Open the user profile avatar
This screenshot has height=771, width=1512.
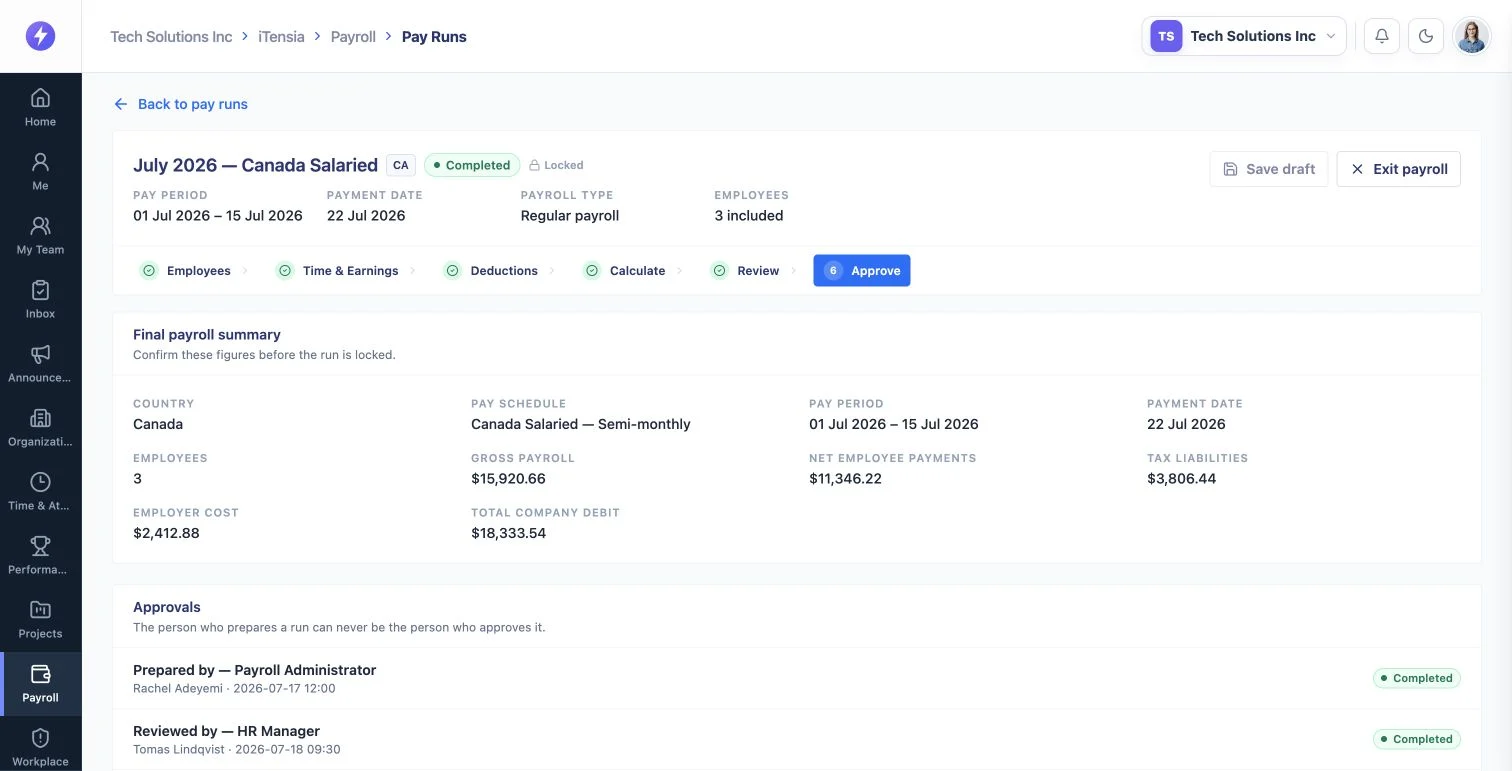click(x=1471, y=36)
